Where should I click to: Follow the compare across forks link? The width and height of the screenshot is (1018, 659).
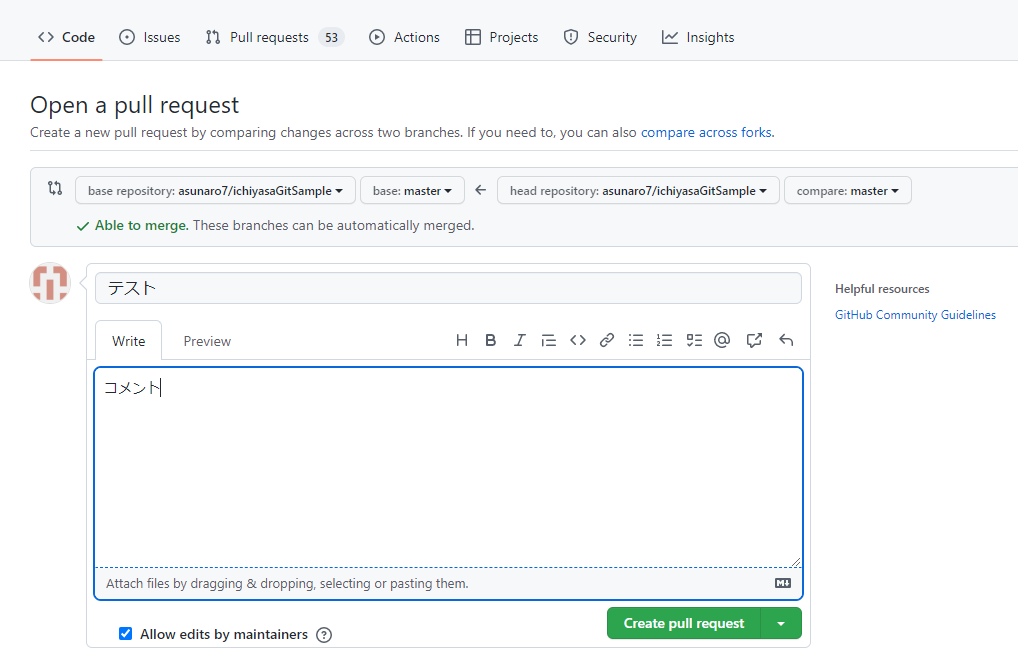tap(706, 132)
